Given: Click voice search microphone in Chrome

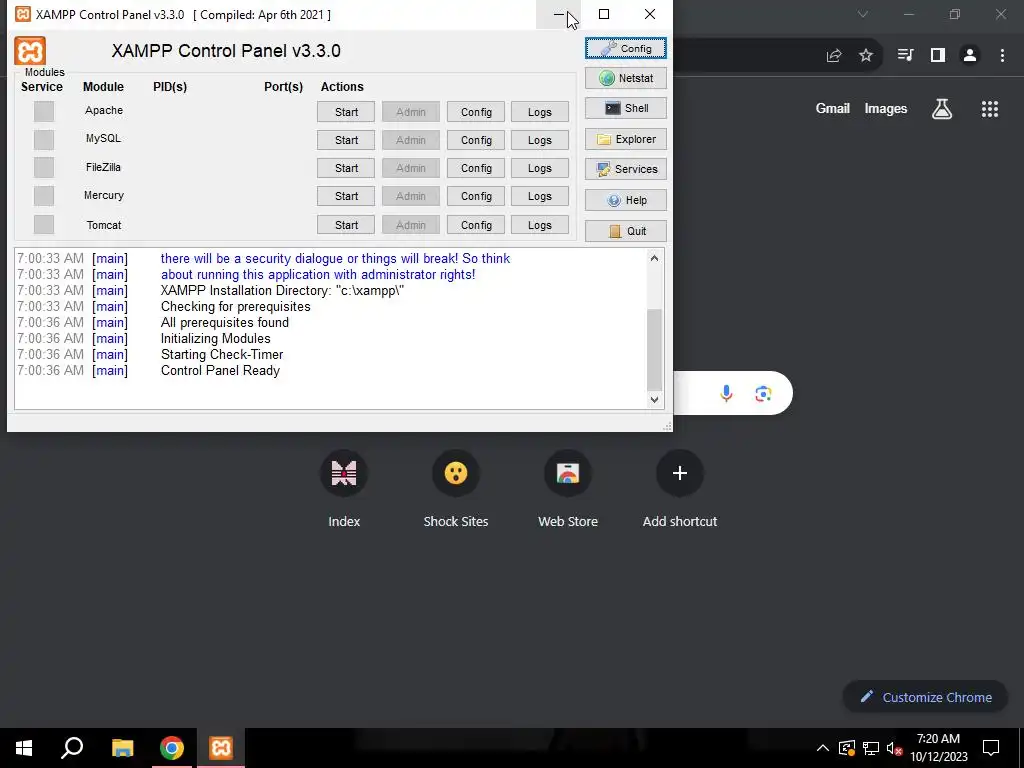Looking at the screenshot, I should 726,393.
